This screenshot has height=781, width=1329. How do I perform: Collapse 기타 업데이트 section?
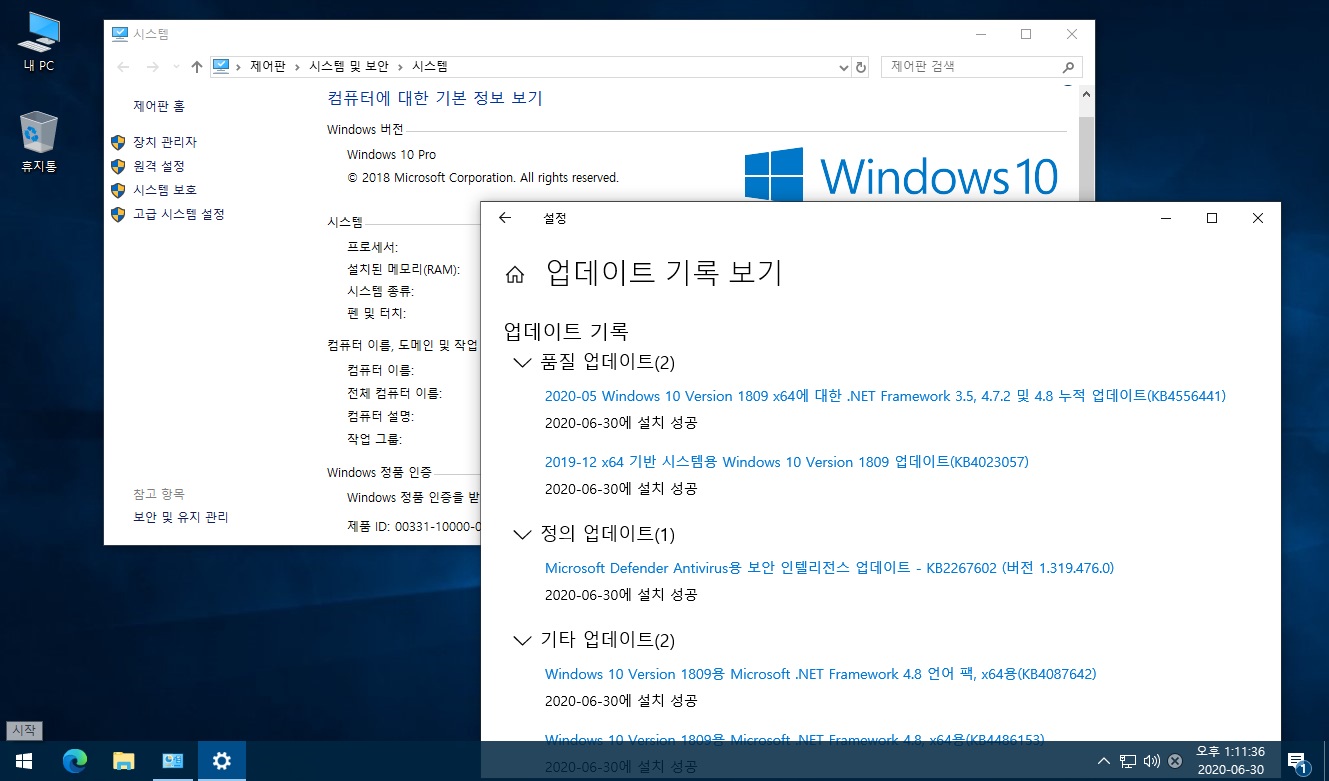[x=522, y=640]
